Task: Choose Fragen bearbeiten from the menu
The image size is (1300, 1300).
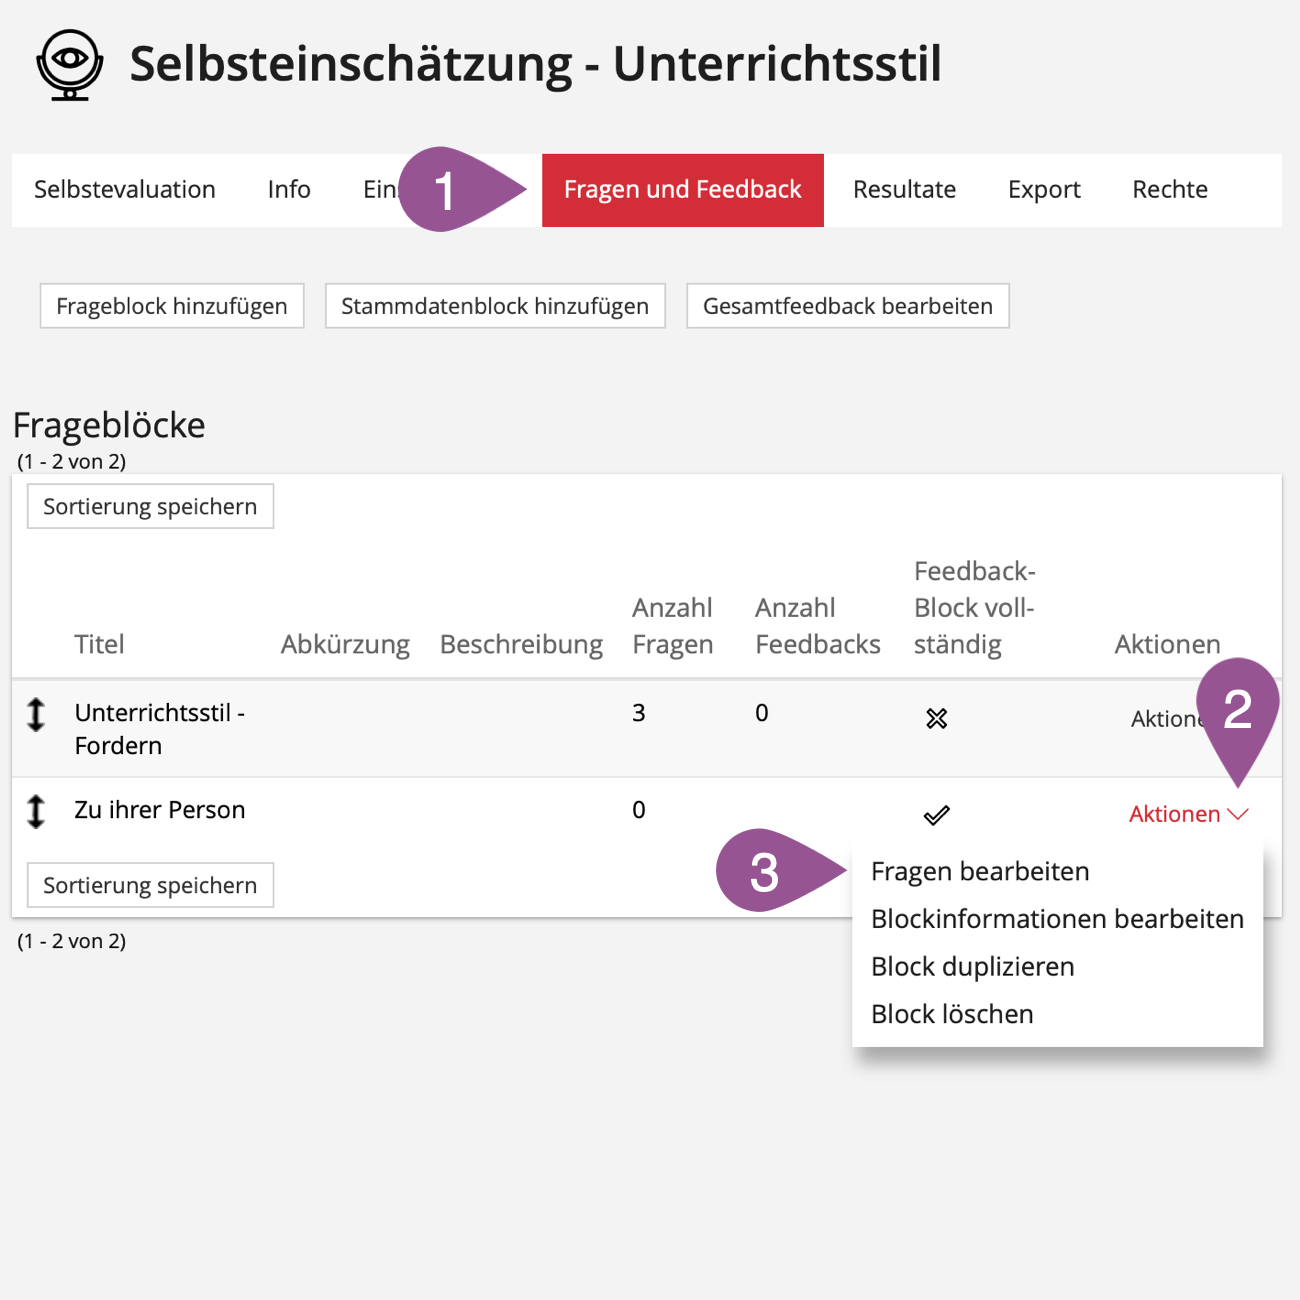Action: coord(980,872)
